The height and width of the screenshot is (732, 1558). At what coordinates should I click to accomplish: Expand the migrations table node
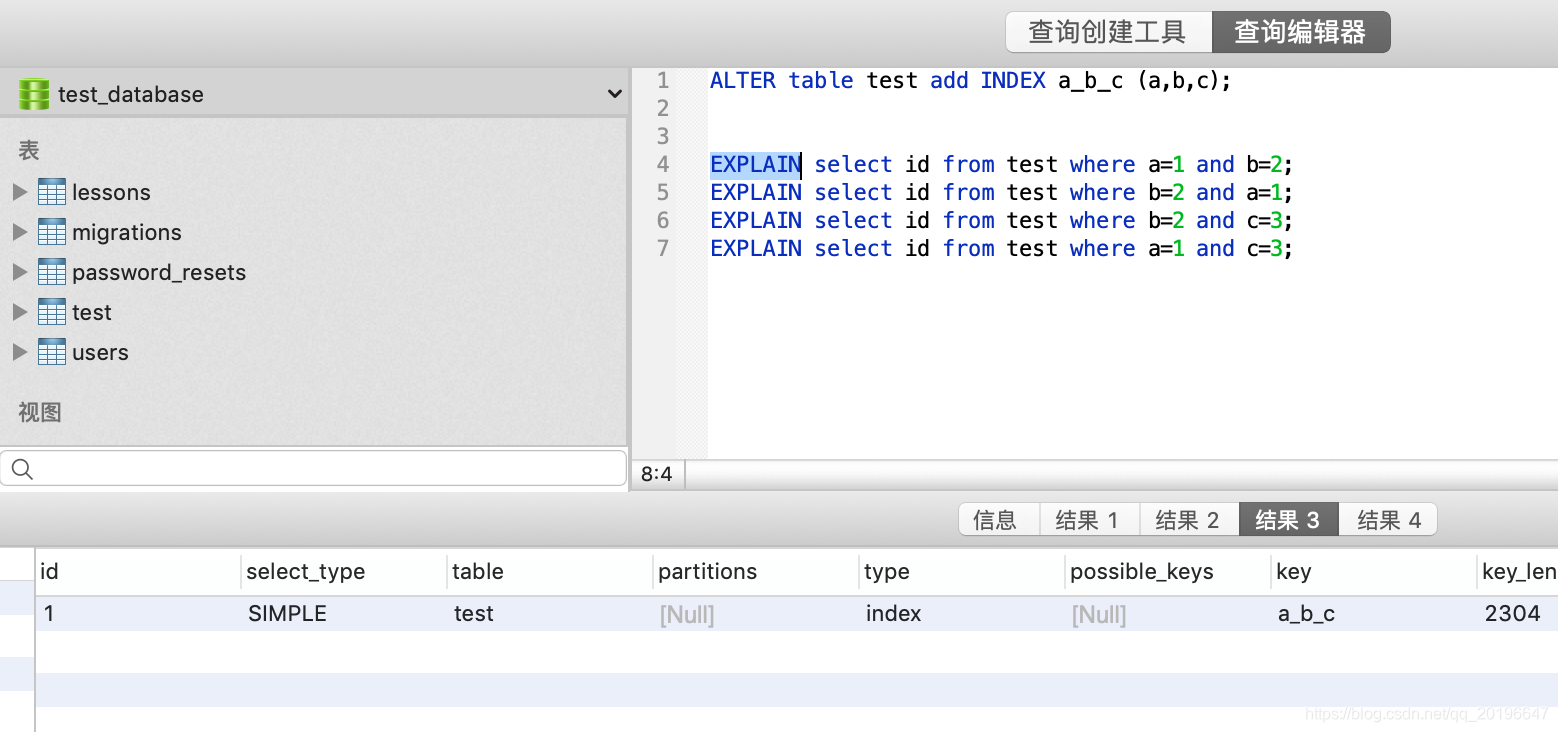tap(19, 232)
